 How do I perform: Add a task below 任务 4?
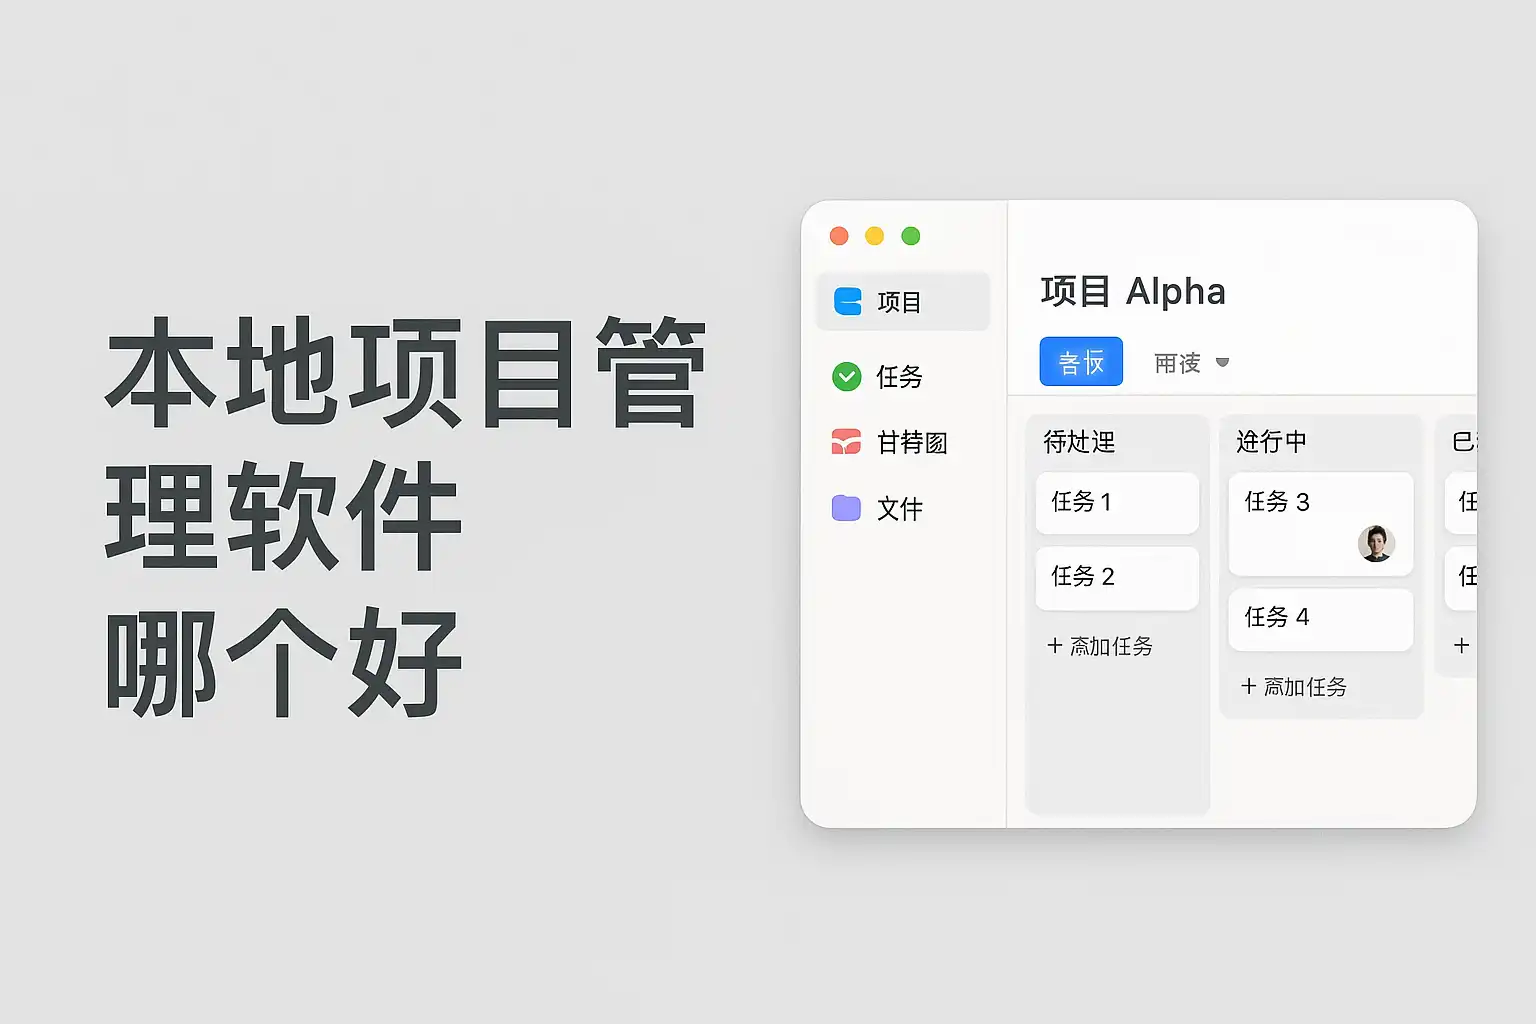click(x=1294, y=687)
